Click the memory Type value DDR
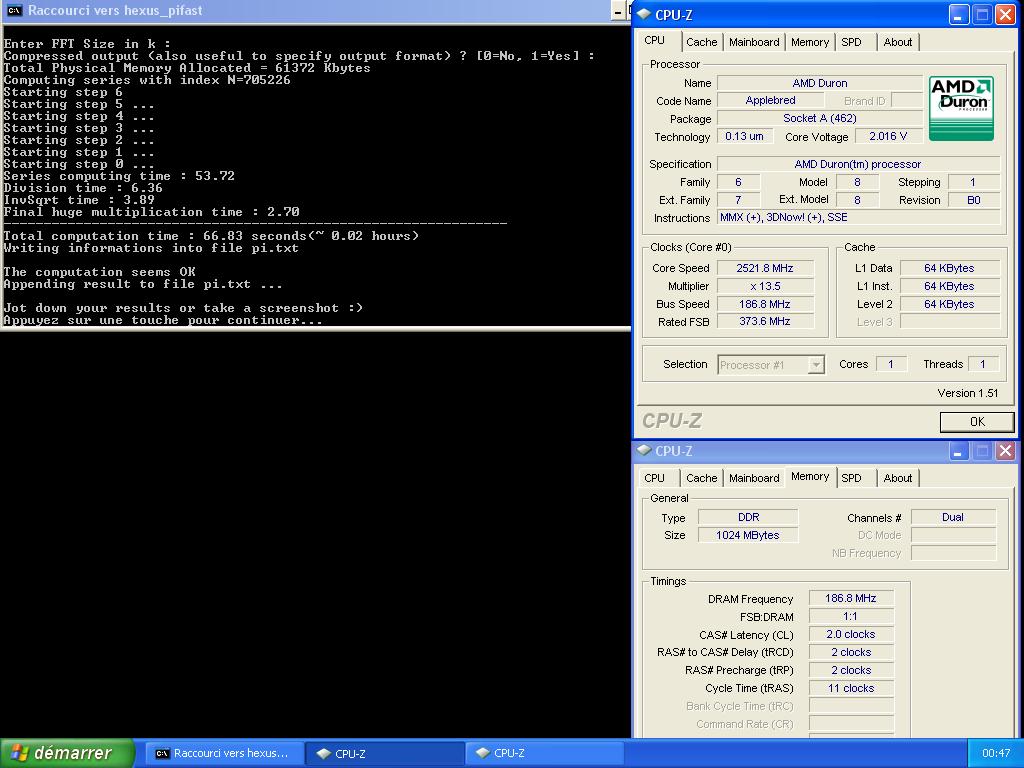 pyautogui.click(x=748, y=517)
